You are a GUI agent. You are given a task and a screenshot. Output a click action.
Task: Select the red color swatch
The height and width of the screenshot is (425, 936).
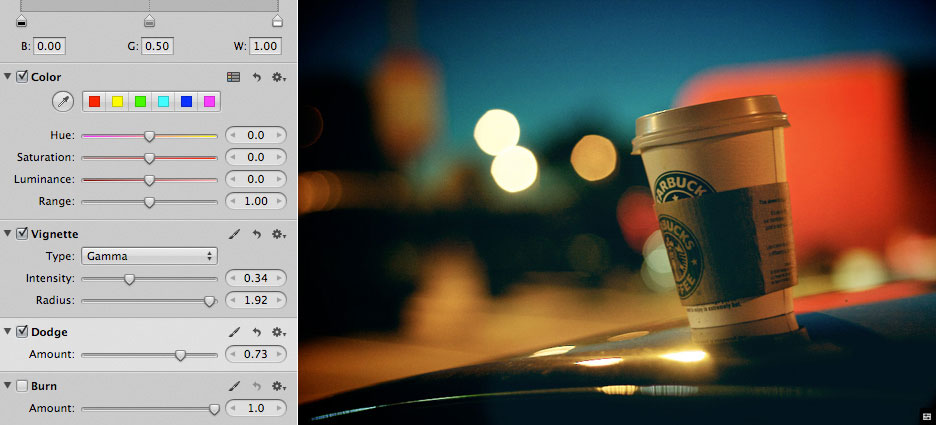coord(94,101)
